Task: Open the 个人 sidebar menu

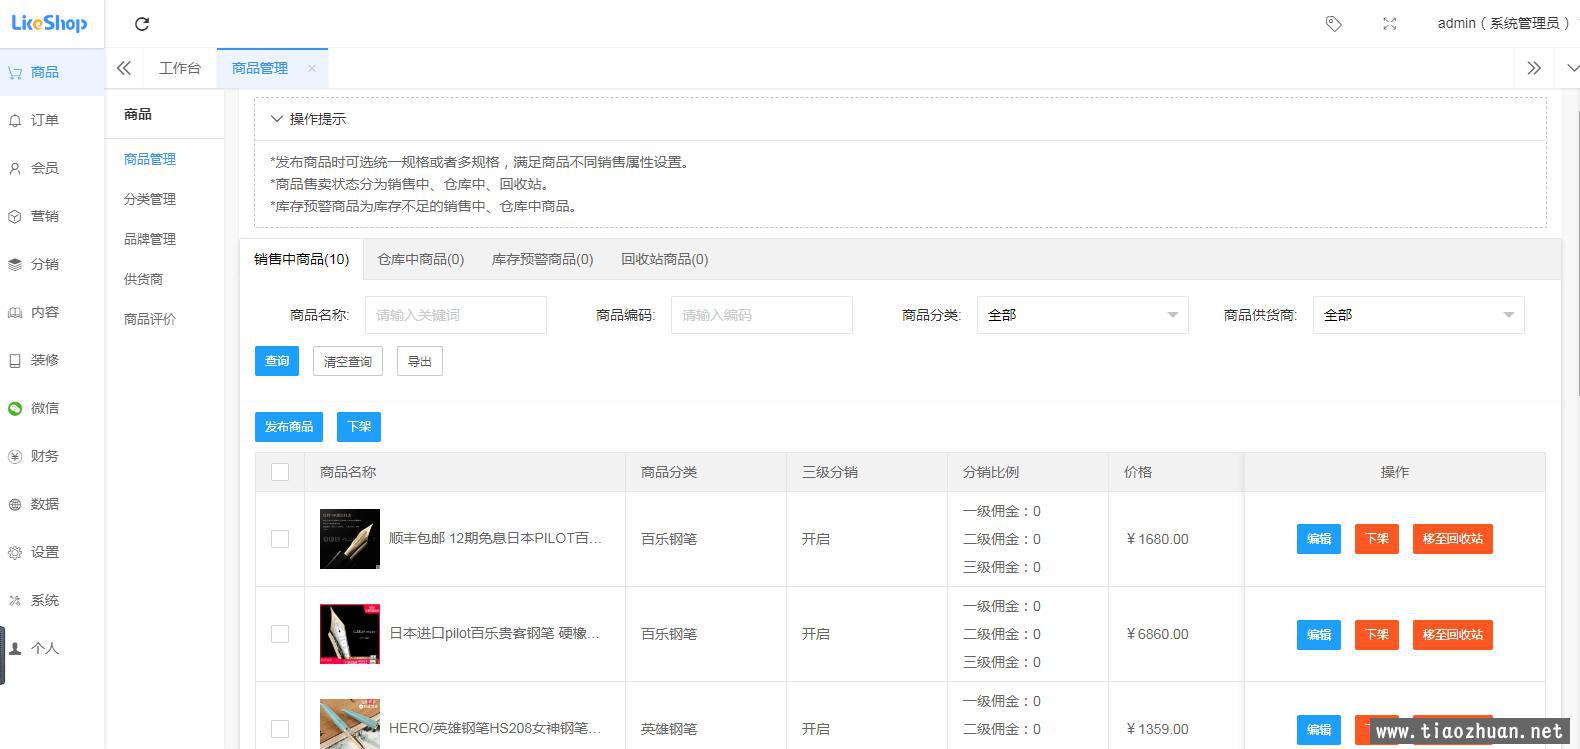Action: [52, 648]
